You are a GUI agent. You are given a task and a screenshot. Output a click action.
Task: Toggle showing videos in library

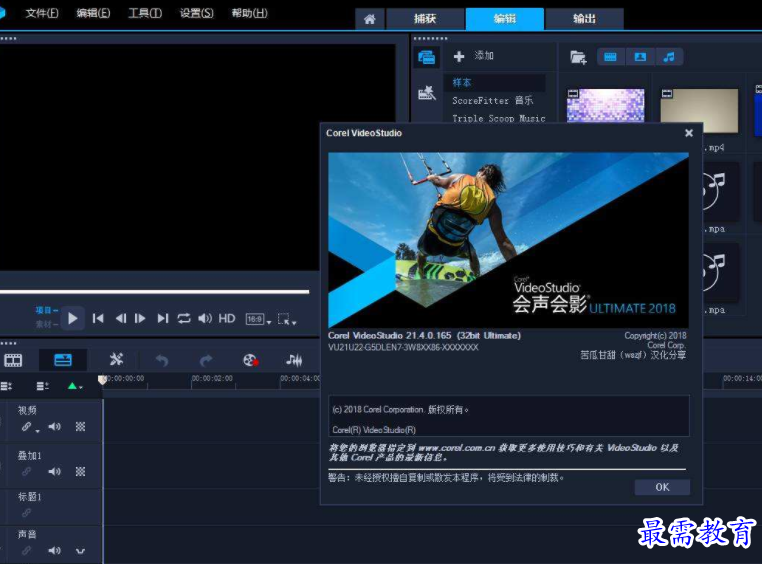click(610, 57)
